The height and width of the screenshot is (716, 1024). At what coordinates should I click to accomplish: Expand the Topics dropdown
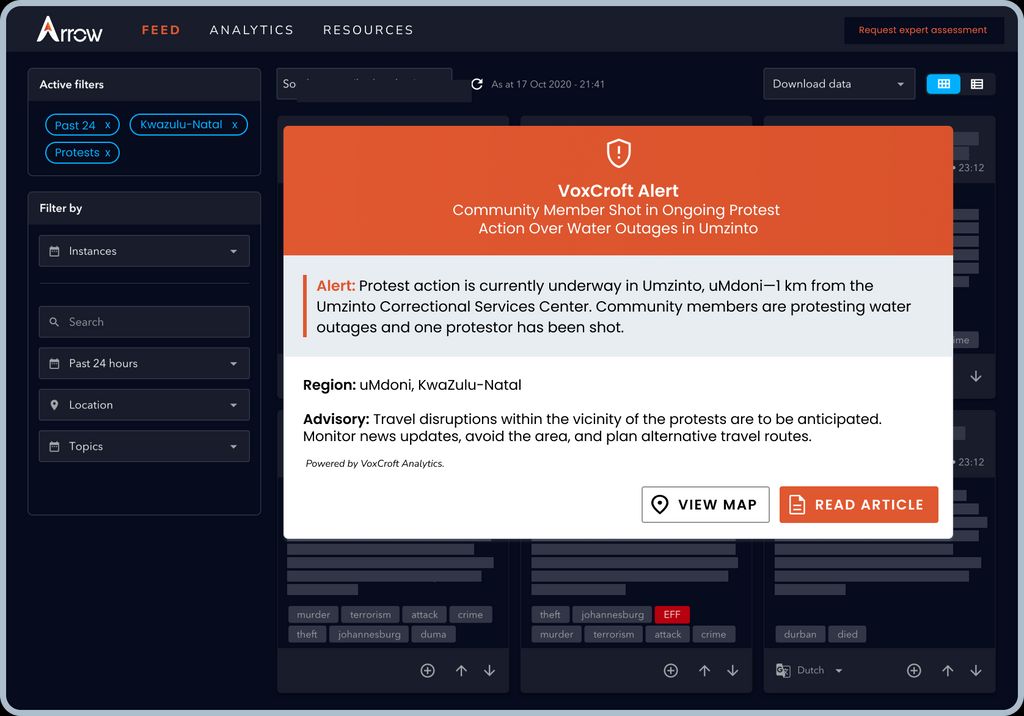(144, 446)
